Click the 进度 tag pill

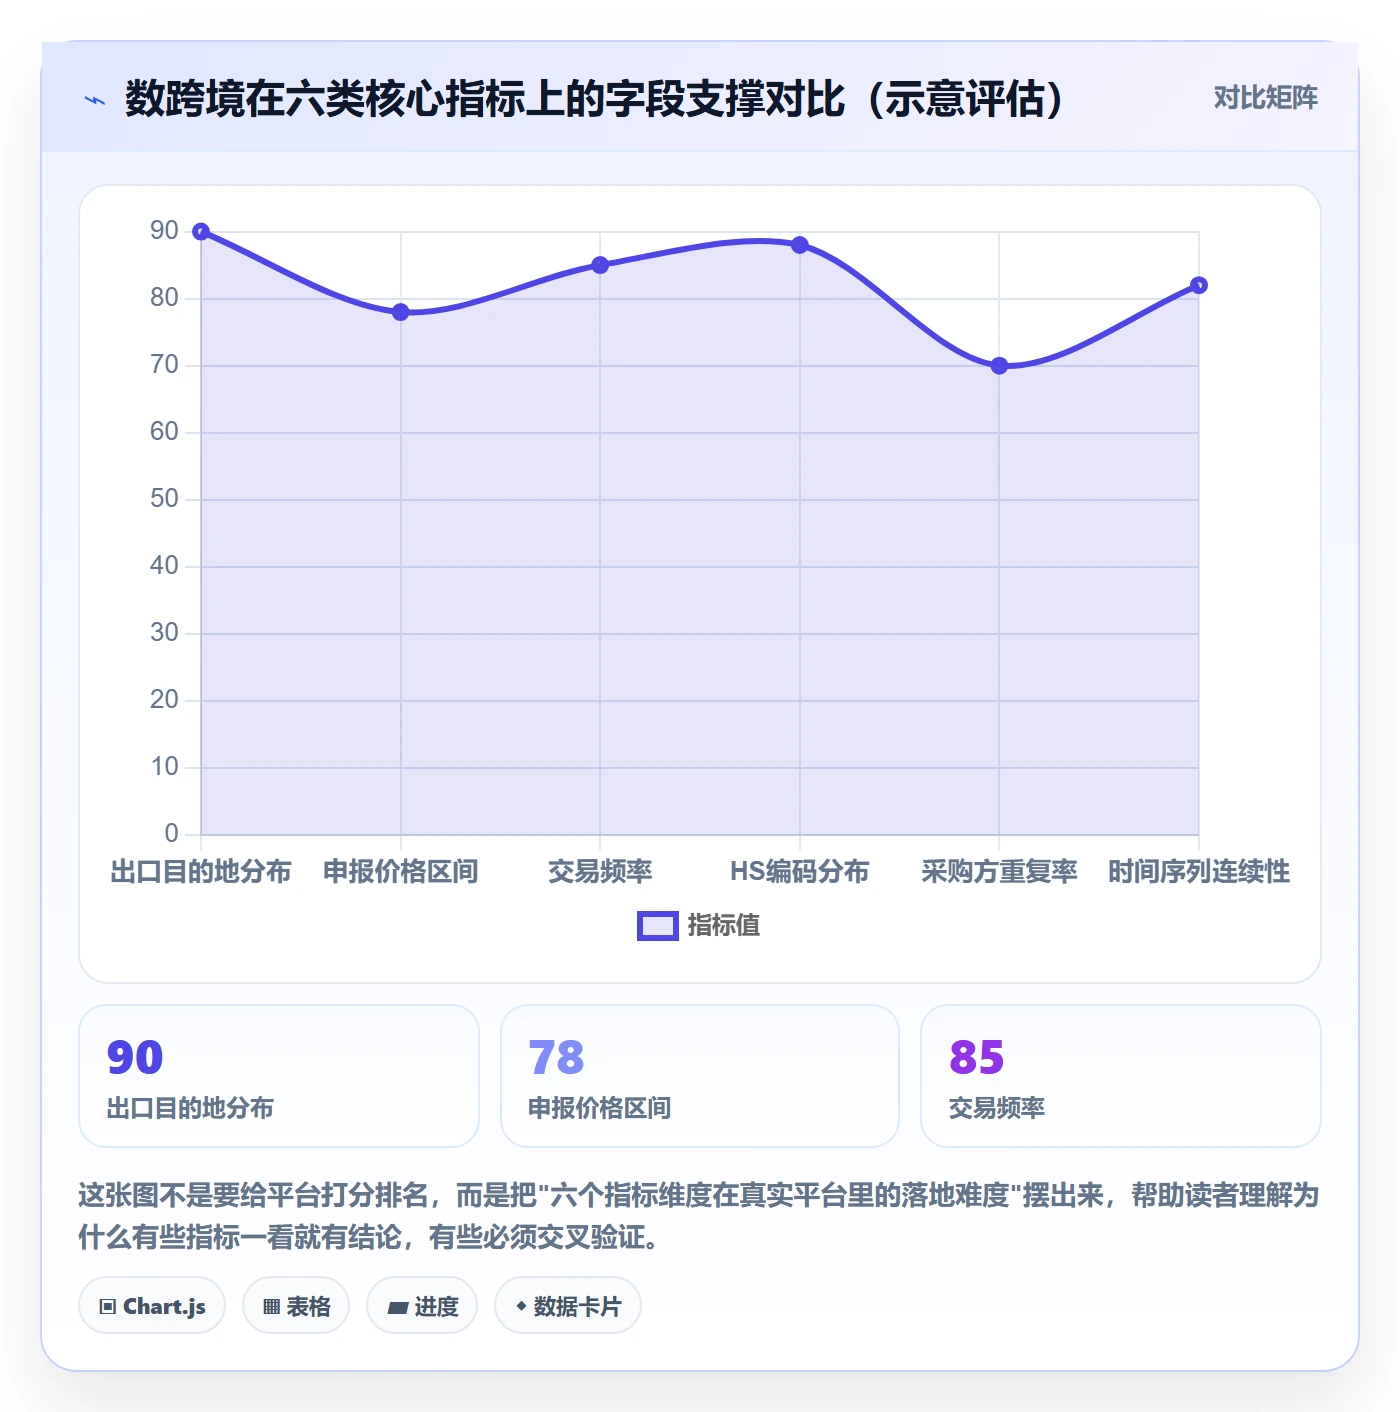pyautogui.click(x=422, y=1306)
